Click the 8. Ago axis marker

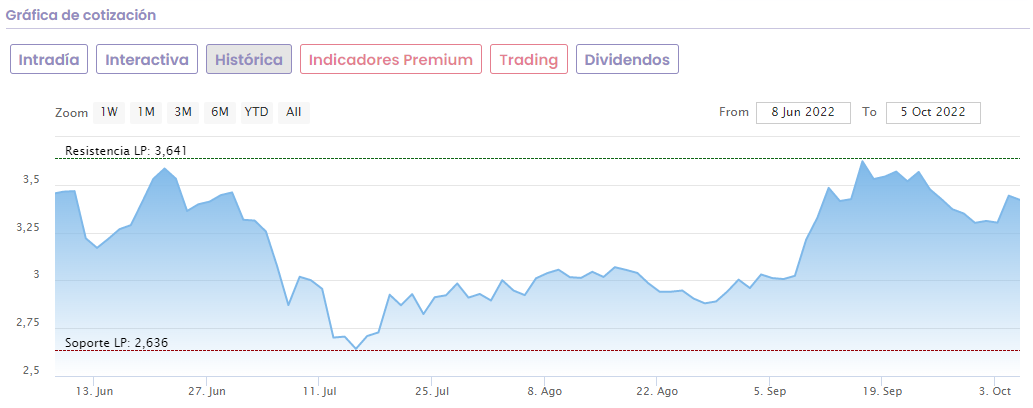(543, 391)
